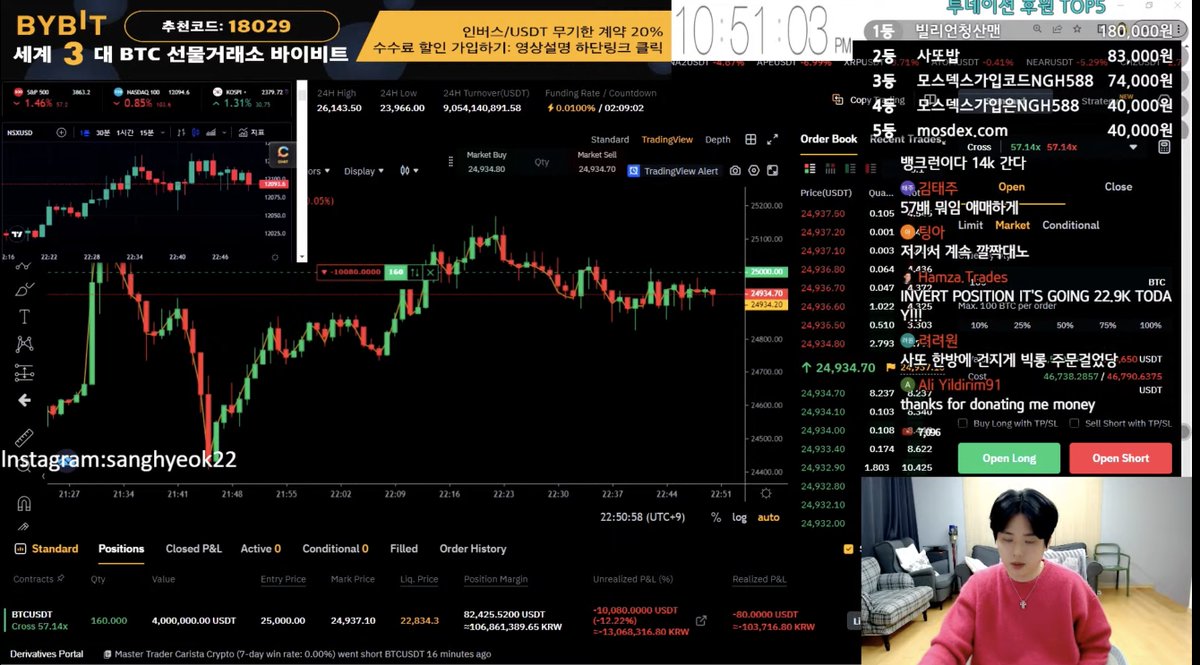Select the Limit order type
The image size is (1200, 665).
[970, 225]
